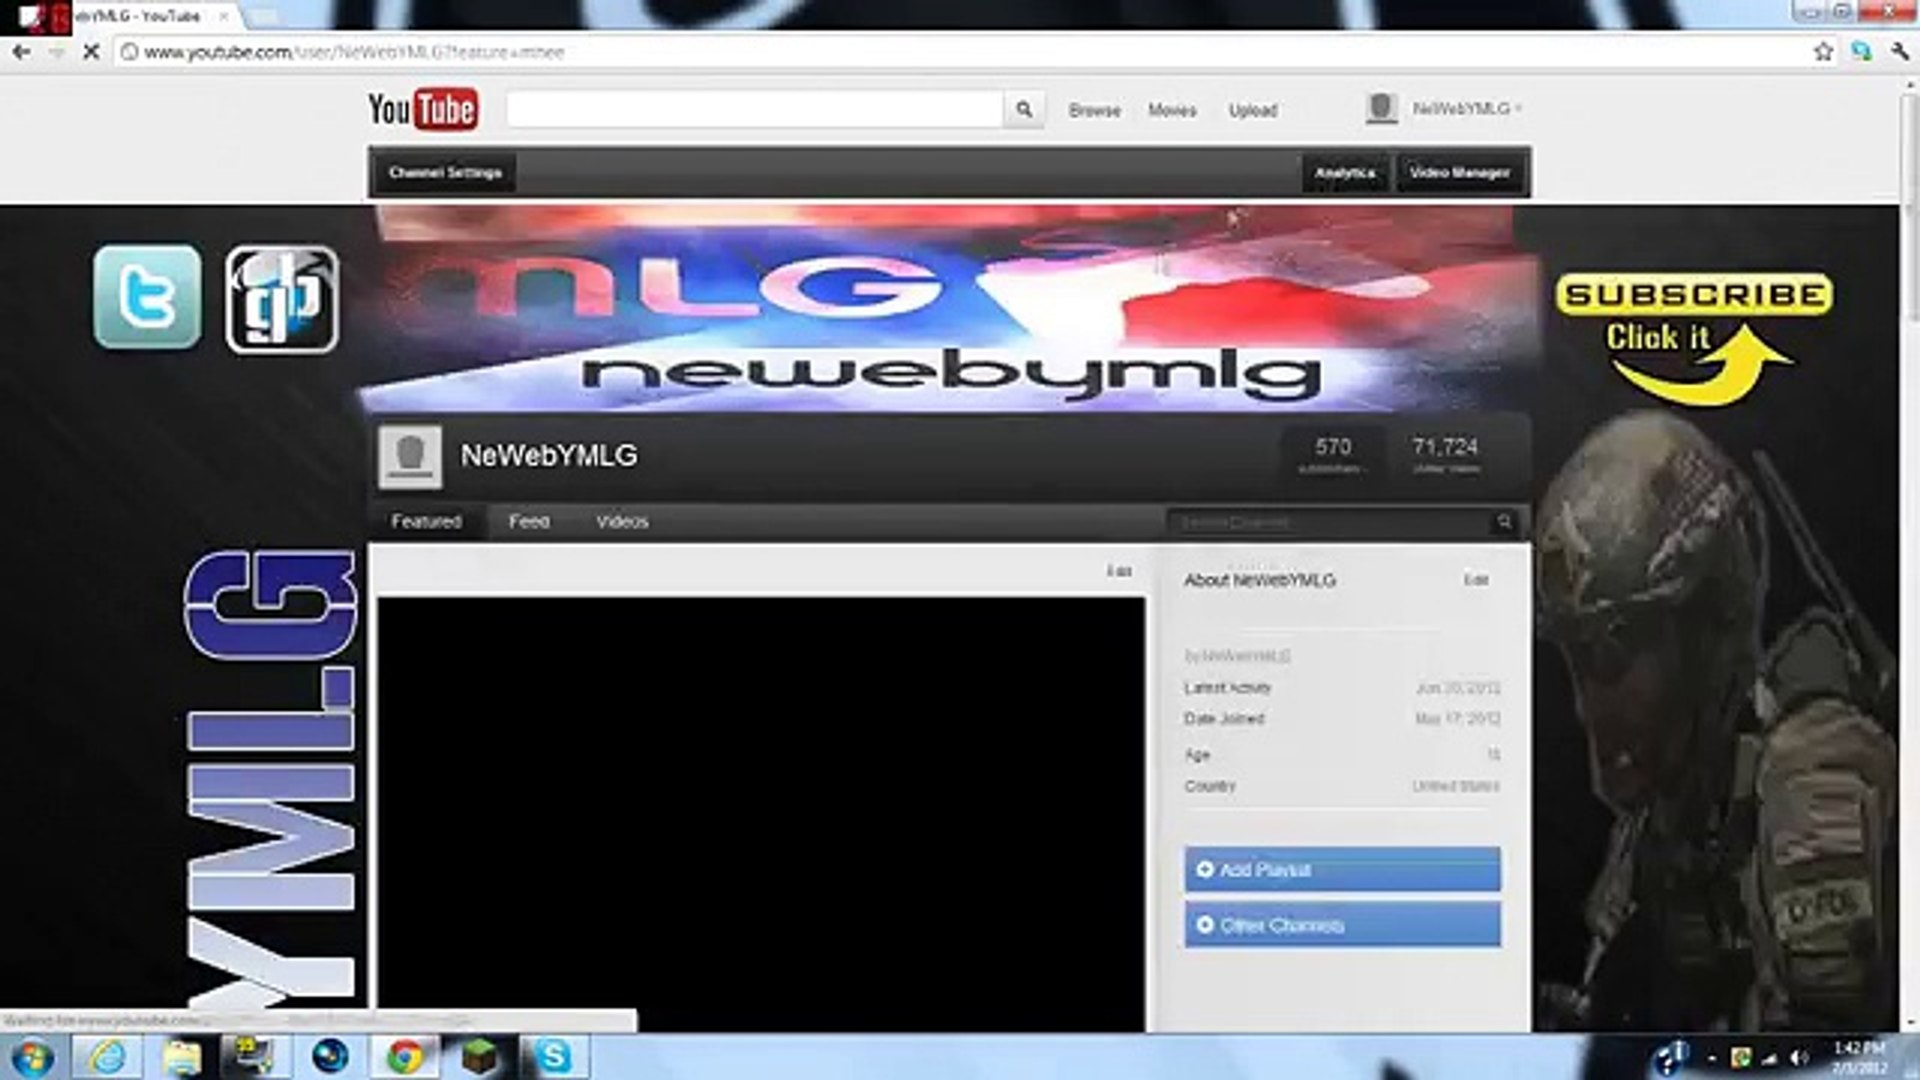The image size is (1920, 1080).
Task: Switch to the Videos tab
Action: tap(623, 521)
